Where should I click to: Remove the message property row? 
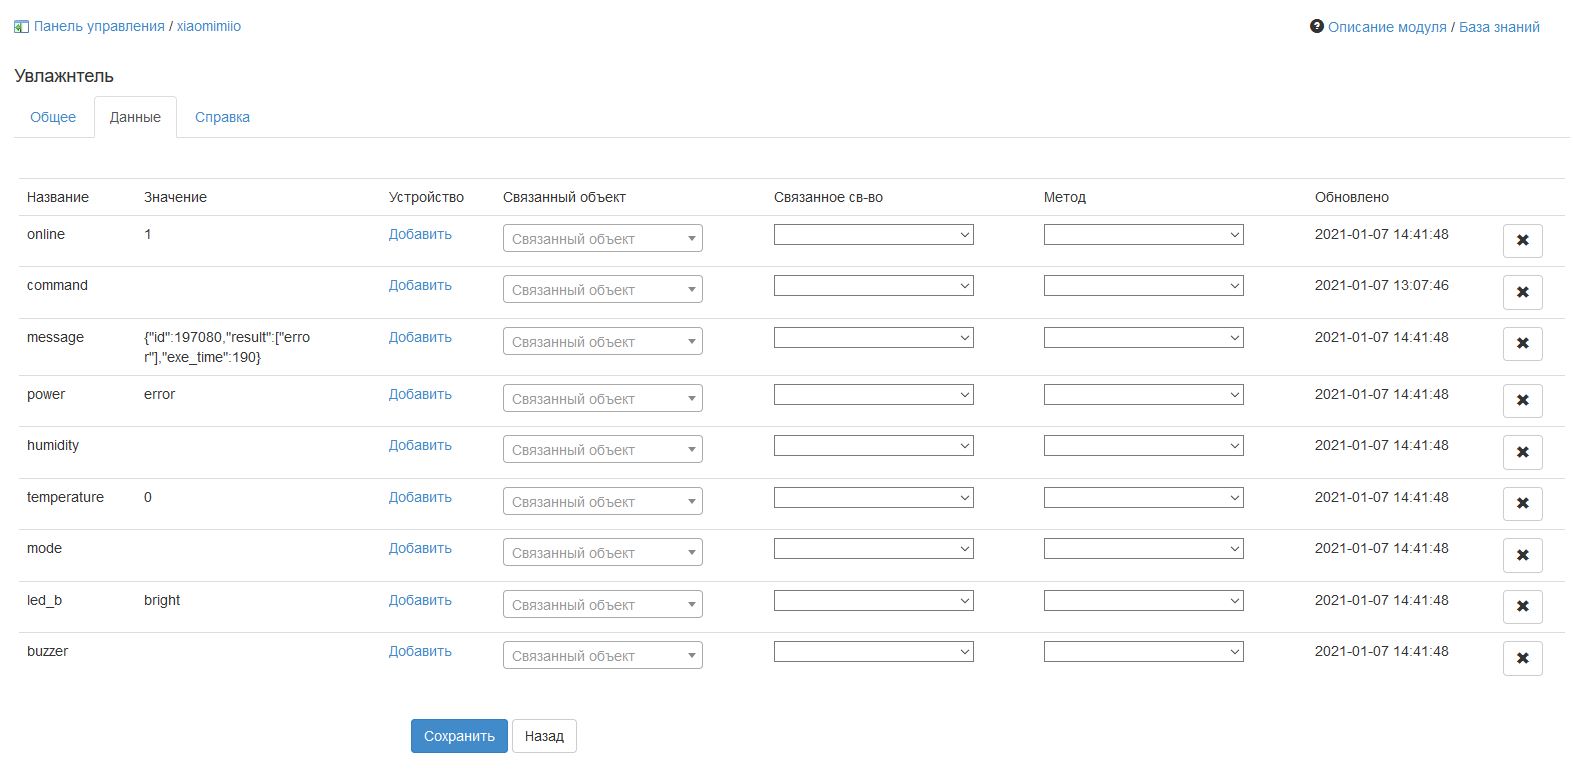click(x=1522, y=343)
